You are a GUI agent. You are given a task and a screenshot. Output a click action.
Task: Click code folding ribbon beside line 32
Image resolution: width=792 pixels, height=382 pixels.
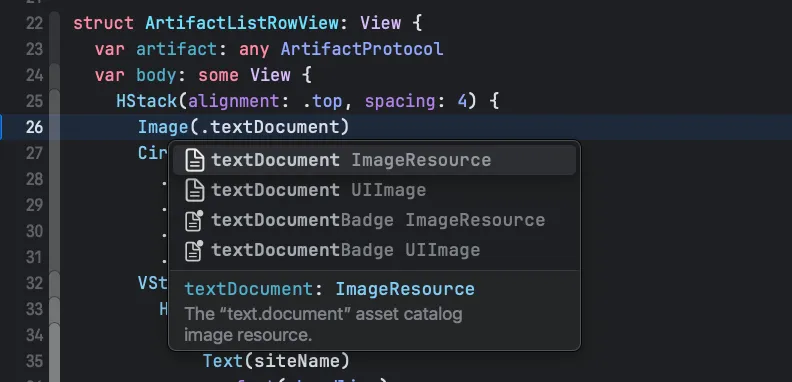55,283
